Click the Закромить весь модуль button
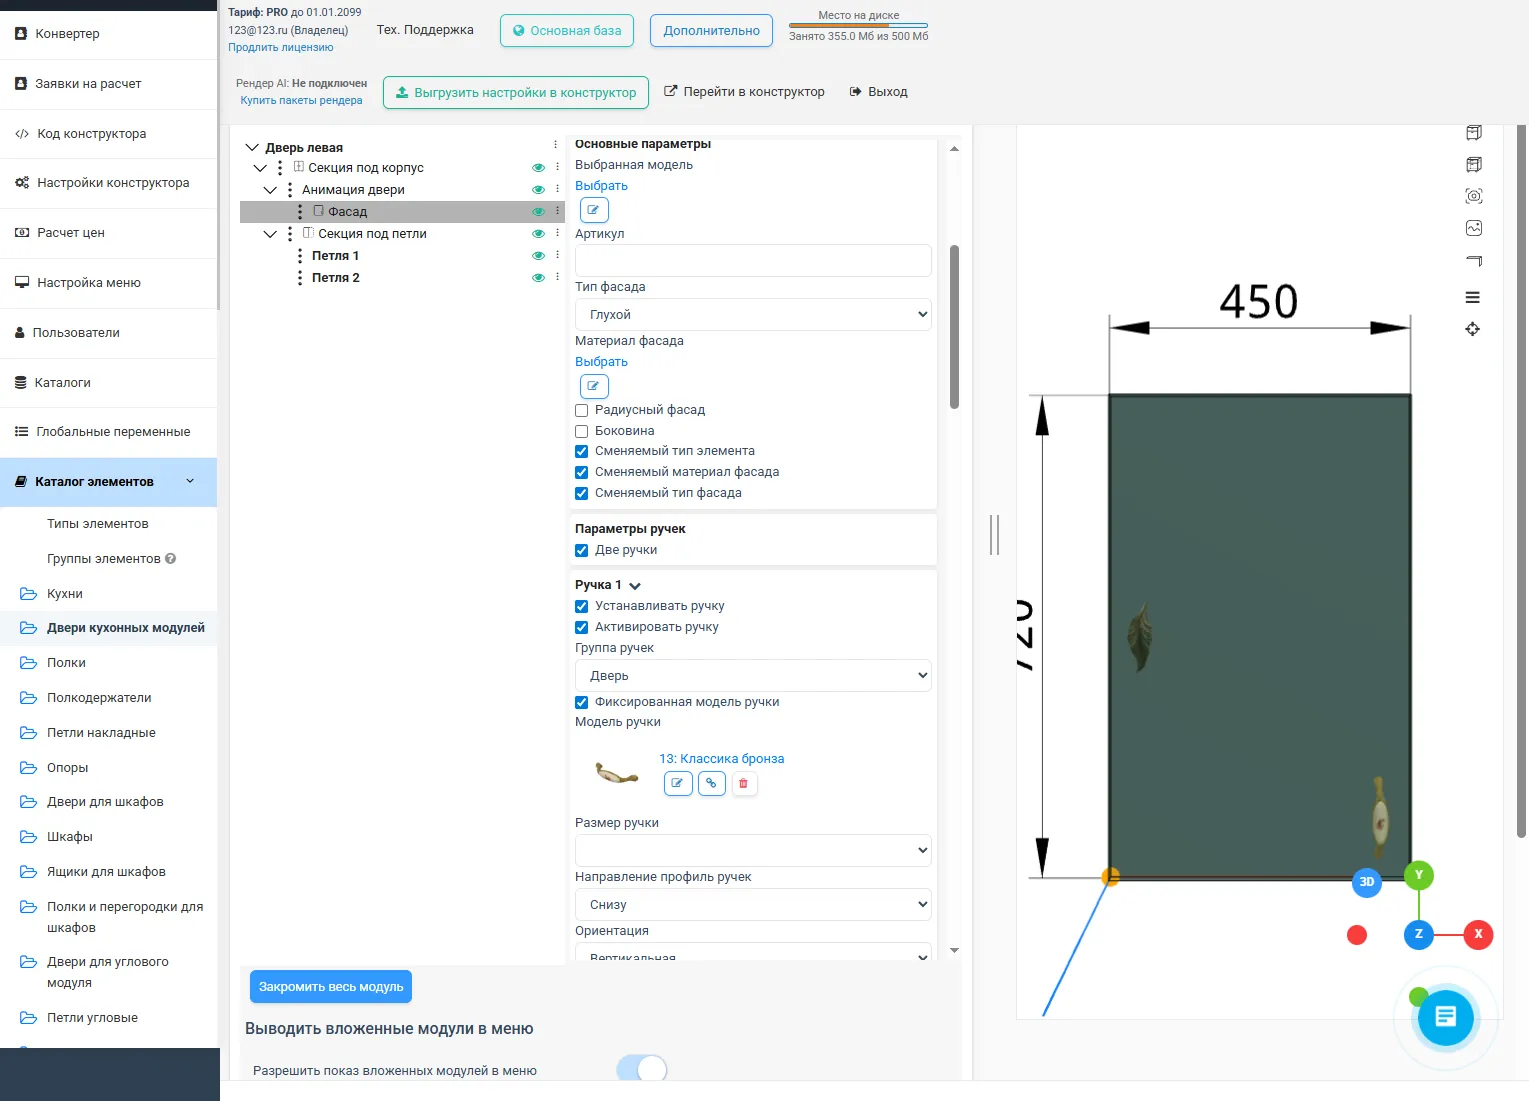This screenshot has width=1529, height=1101. point(331,986)
